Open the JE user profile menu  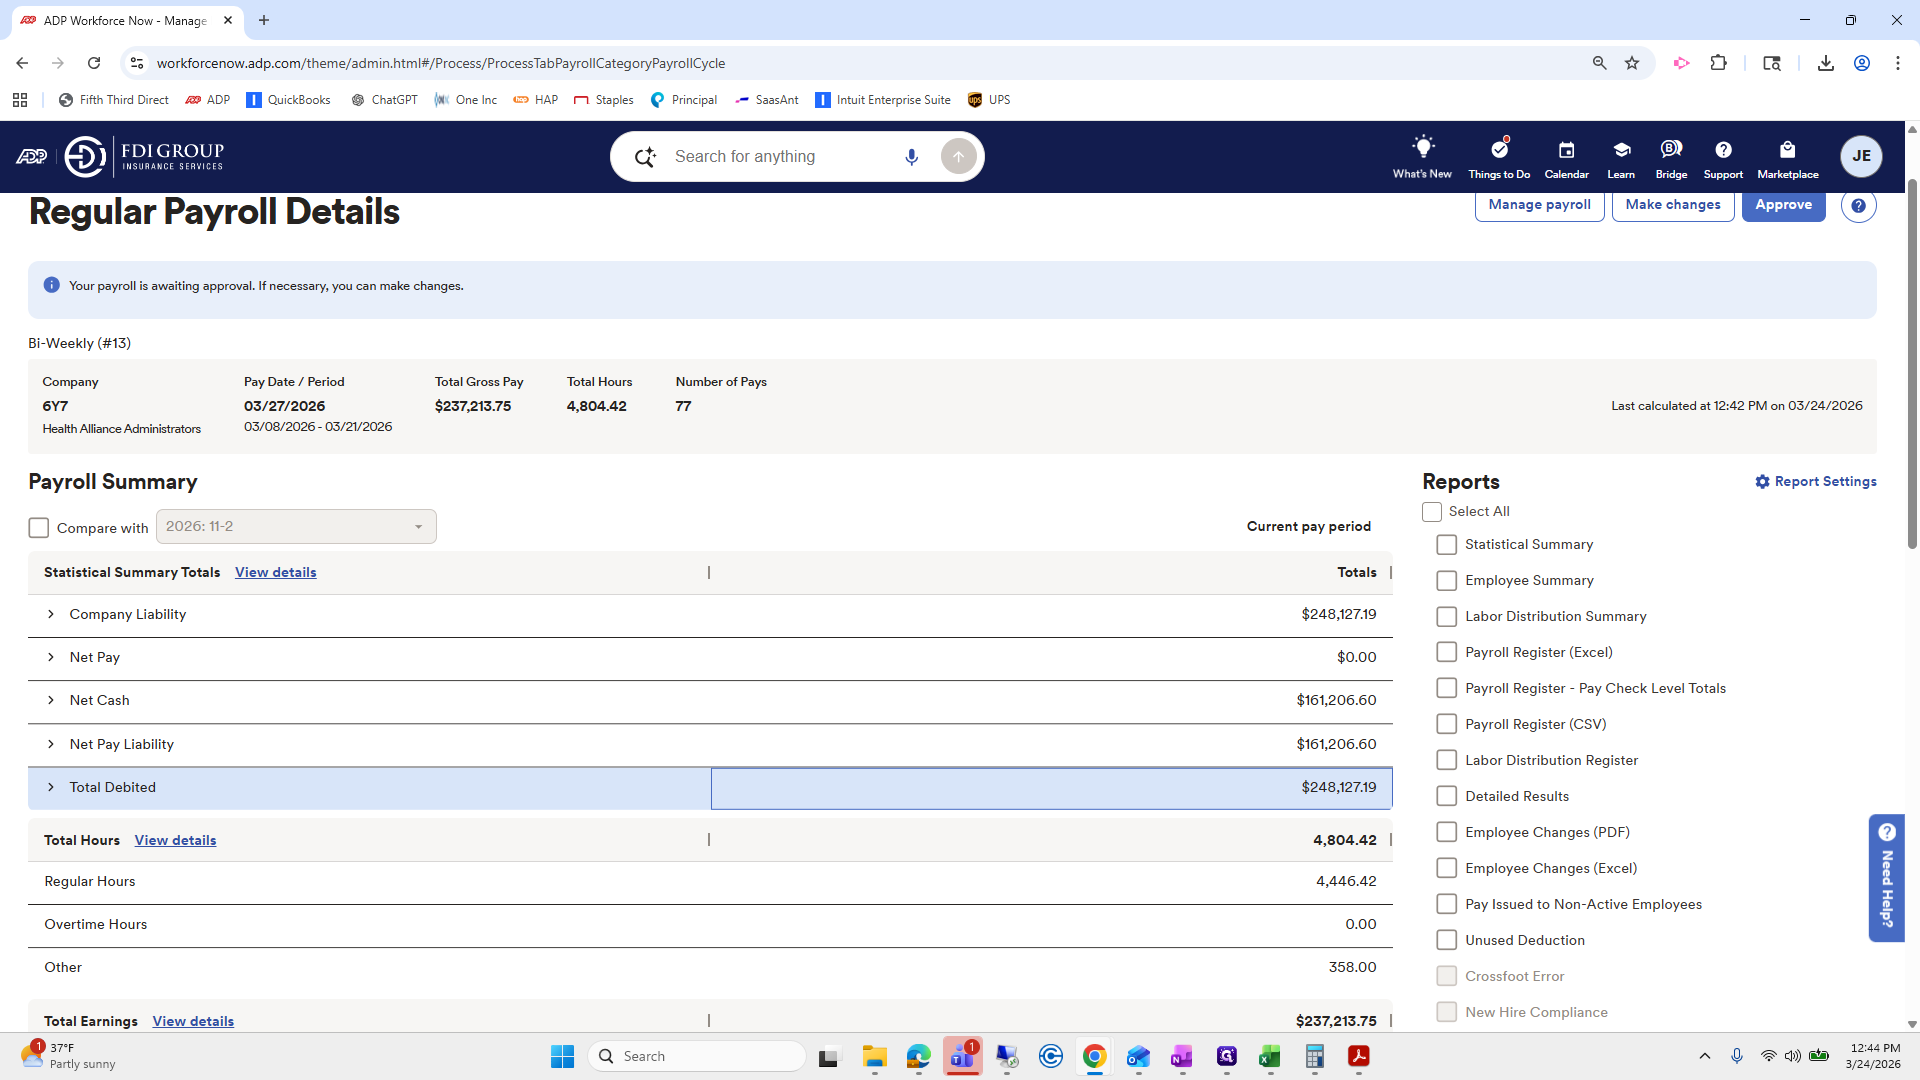1861,156
